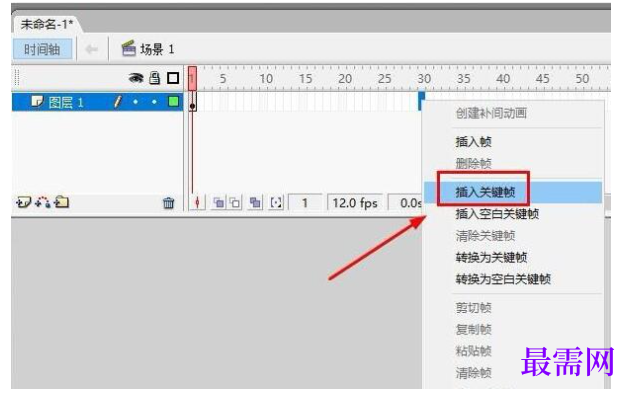The height and width of the screenshot is (393, 633).
Task: Click the trash can to delete the layer
Action: (168, 202)
